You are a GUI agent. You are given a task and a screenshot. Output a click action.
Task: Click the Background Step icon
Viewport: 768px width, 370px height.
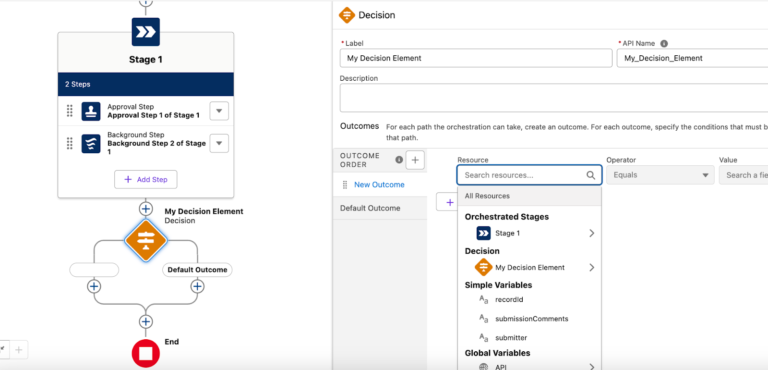click(x=91, y=144)
